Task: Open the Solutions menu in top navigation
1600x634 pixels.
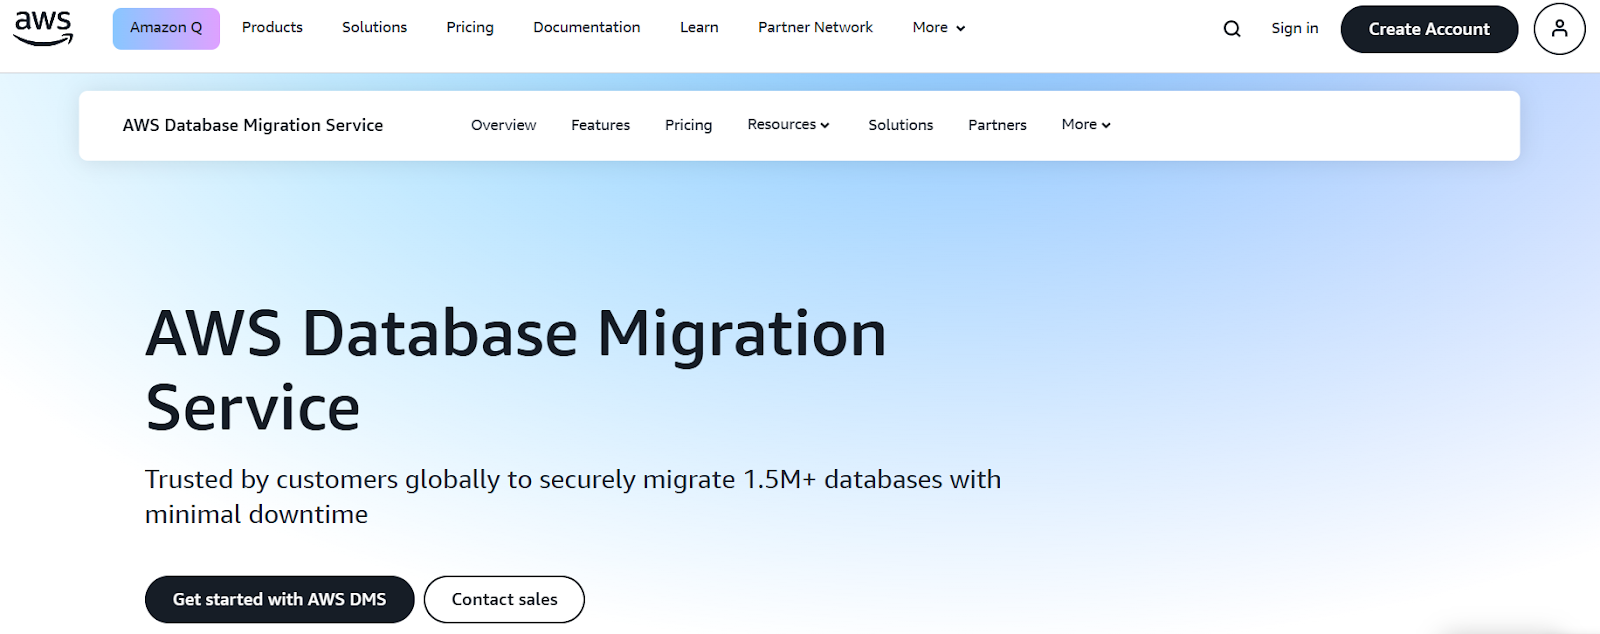Action: (374, 28)
